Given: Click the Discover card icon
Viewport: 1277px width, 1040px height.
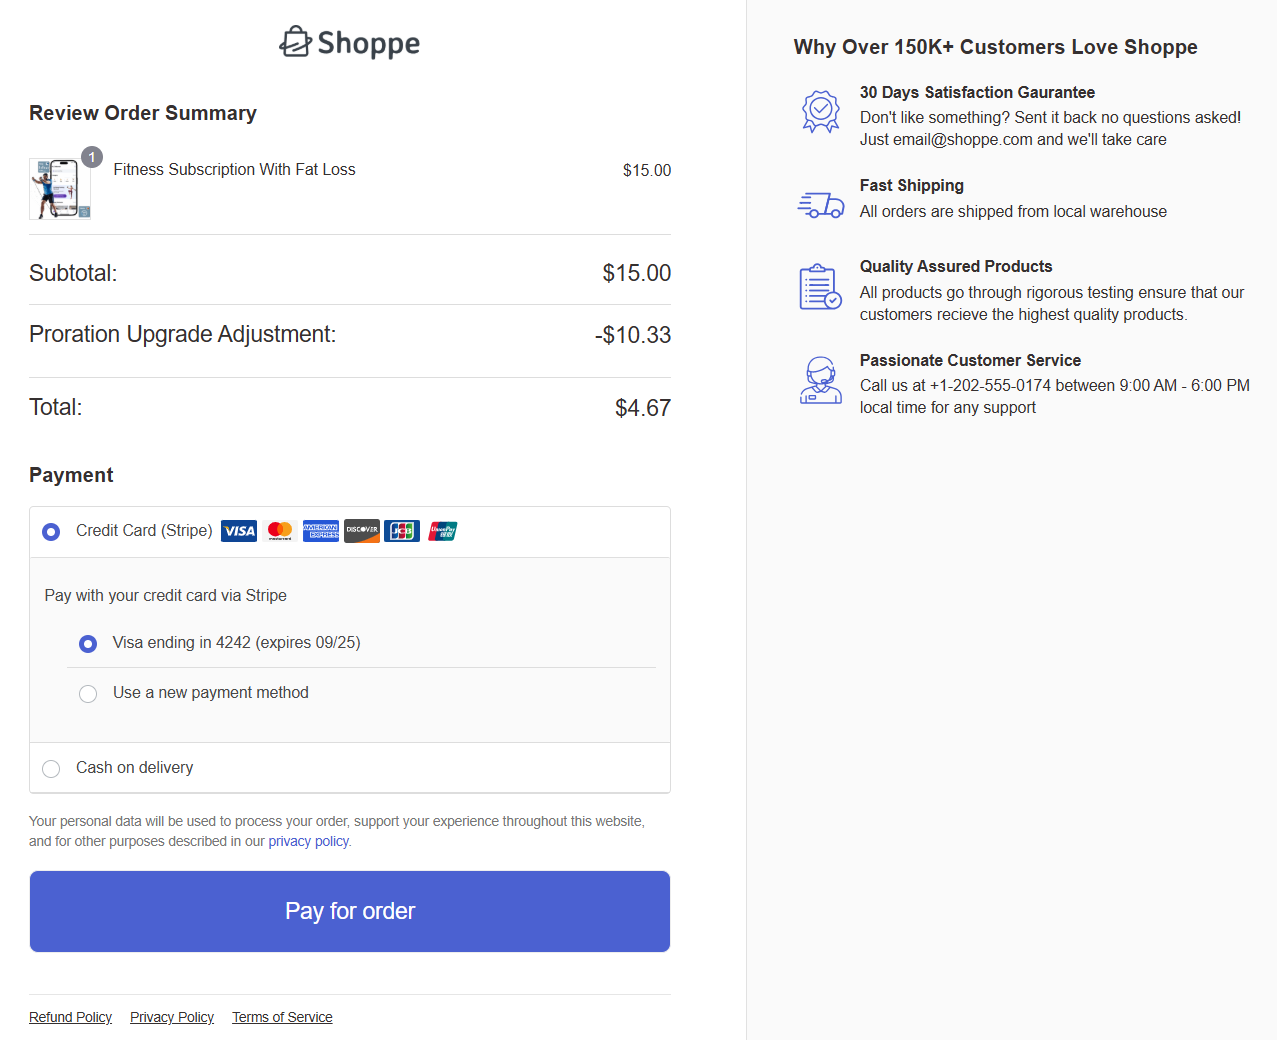Looking at the screenshot, I should (x=361, y=531).
